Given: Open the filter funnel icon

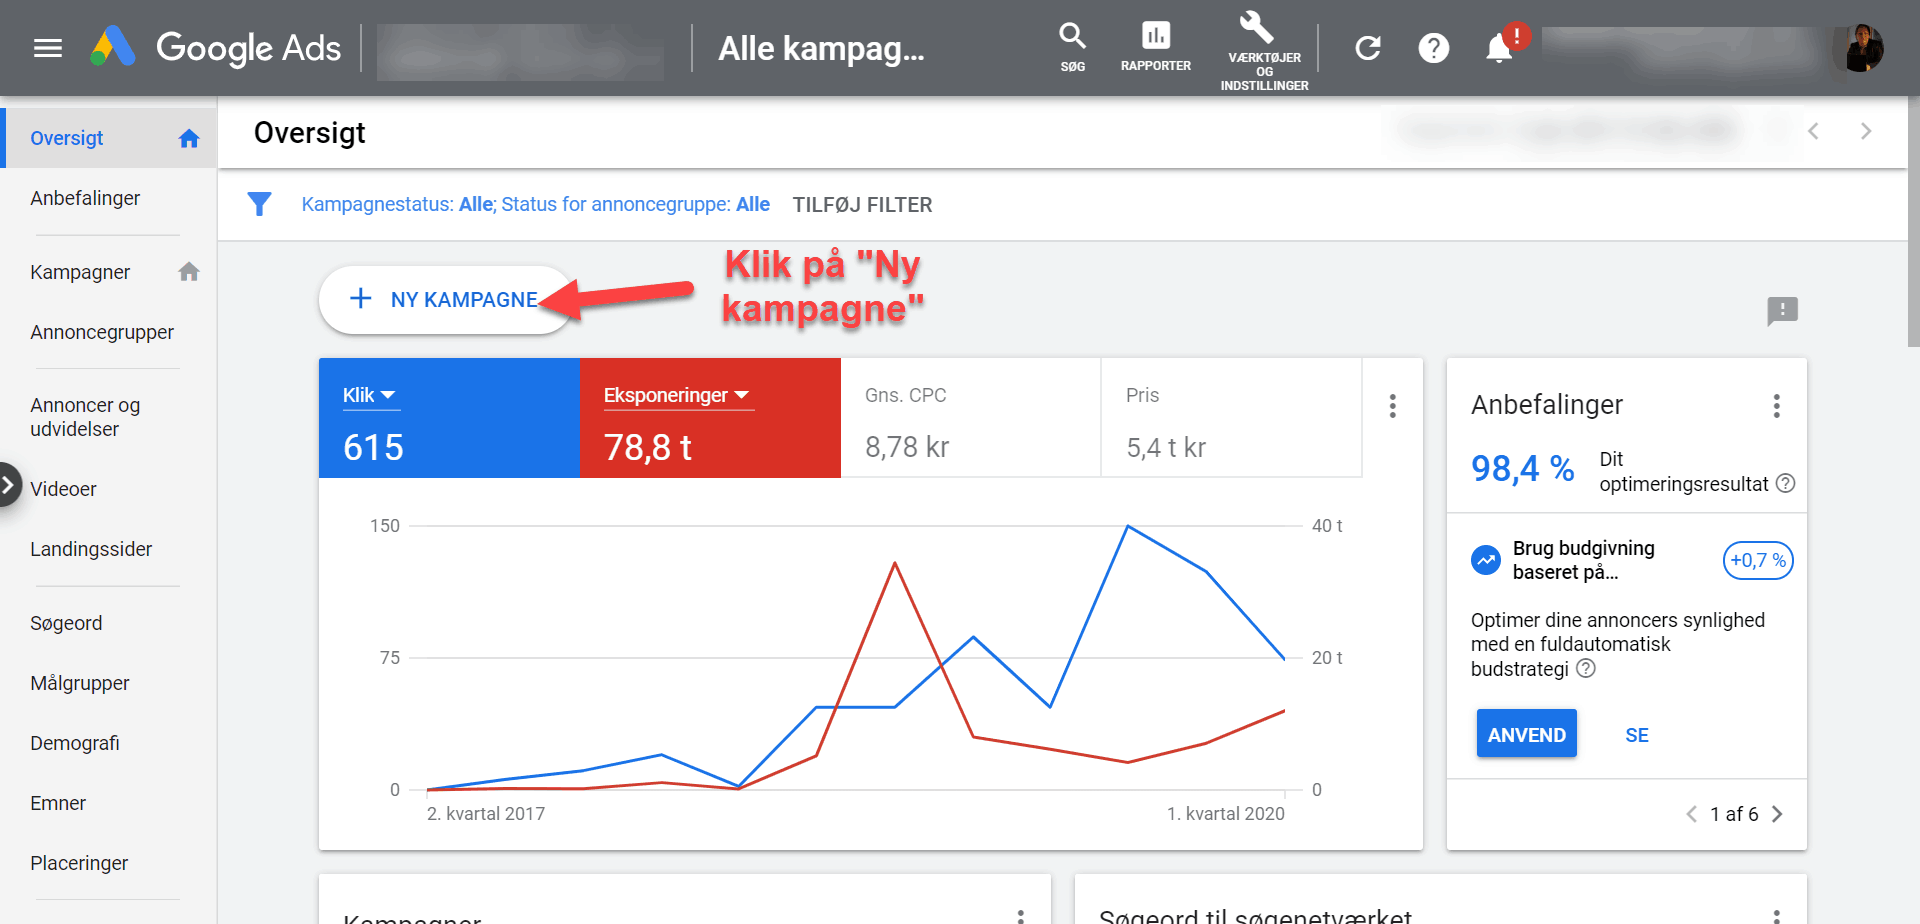Looking at the screenshot, I should [259, 204].
